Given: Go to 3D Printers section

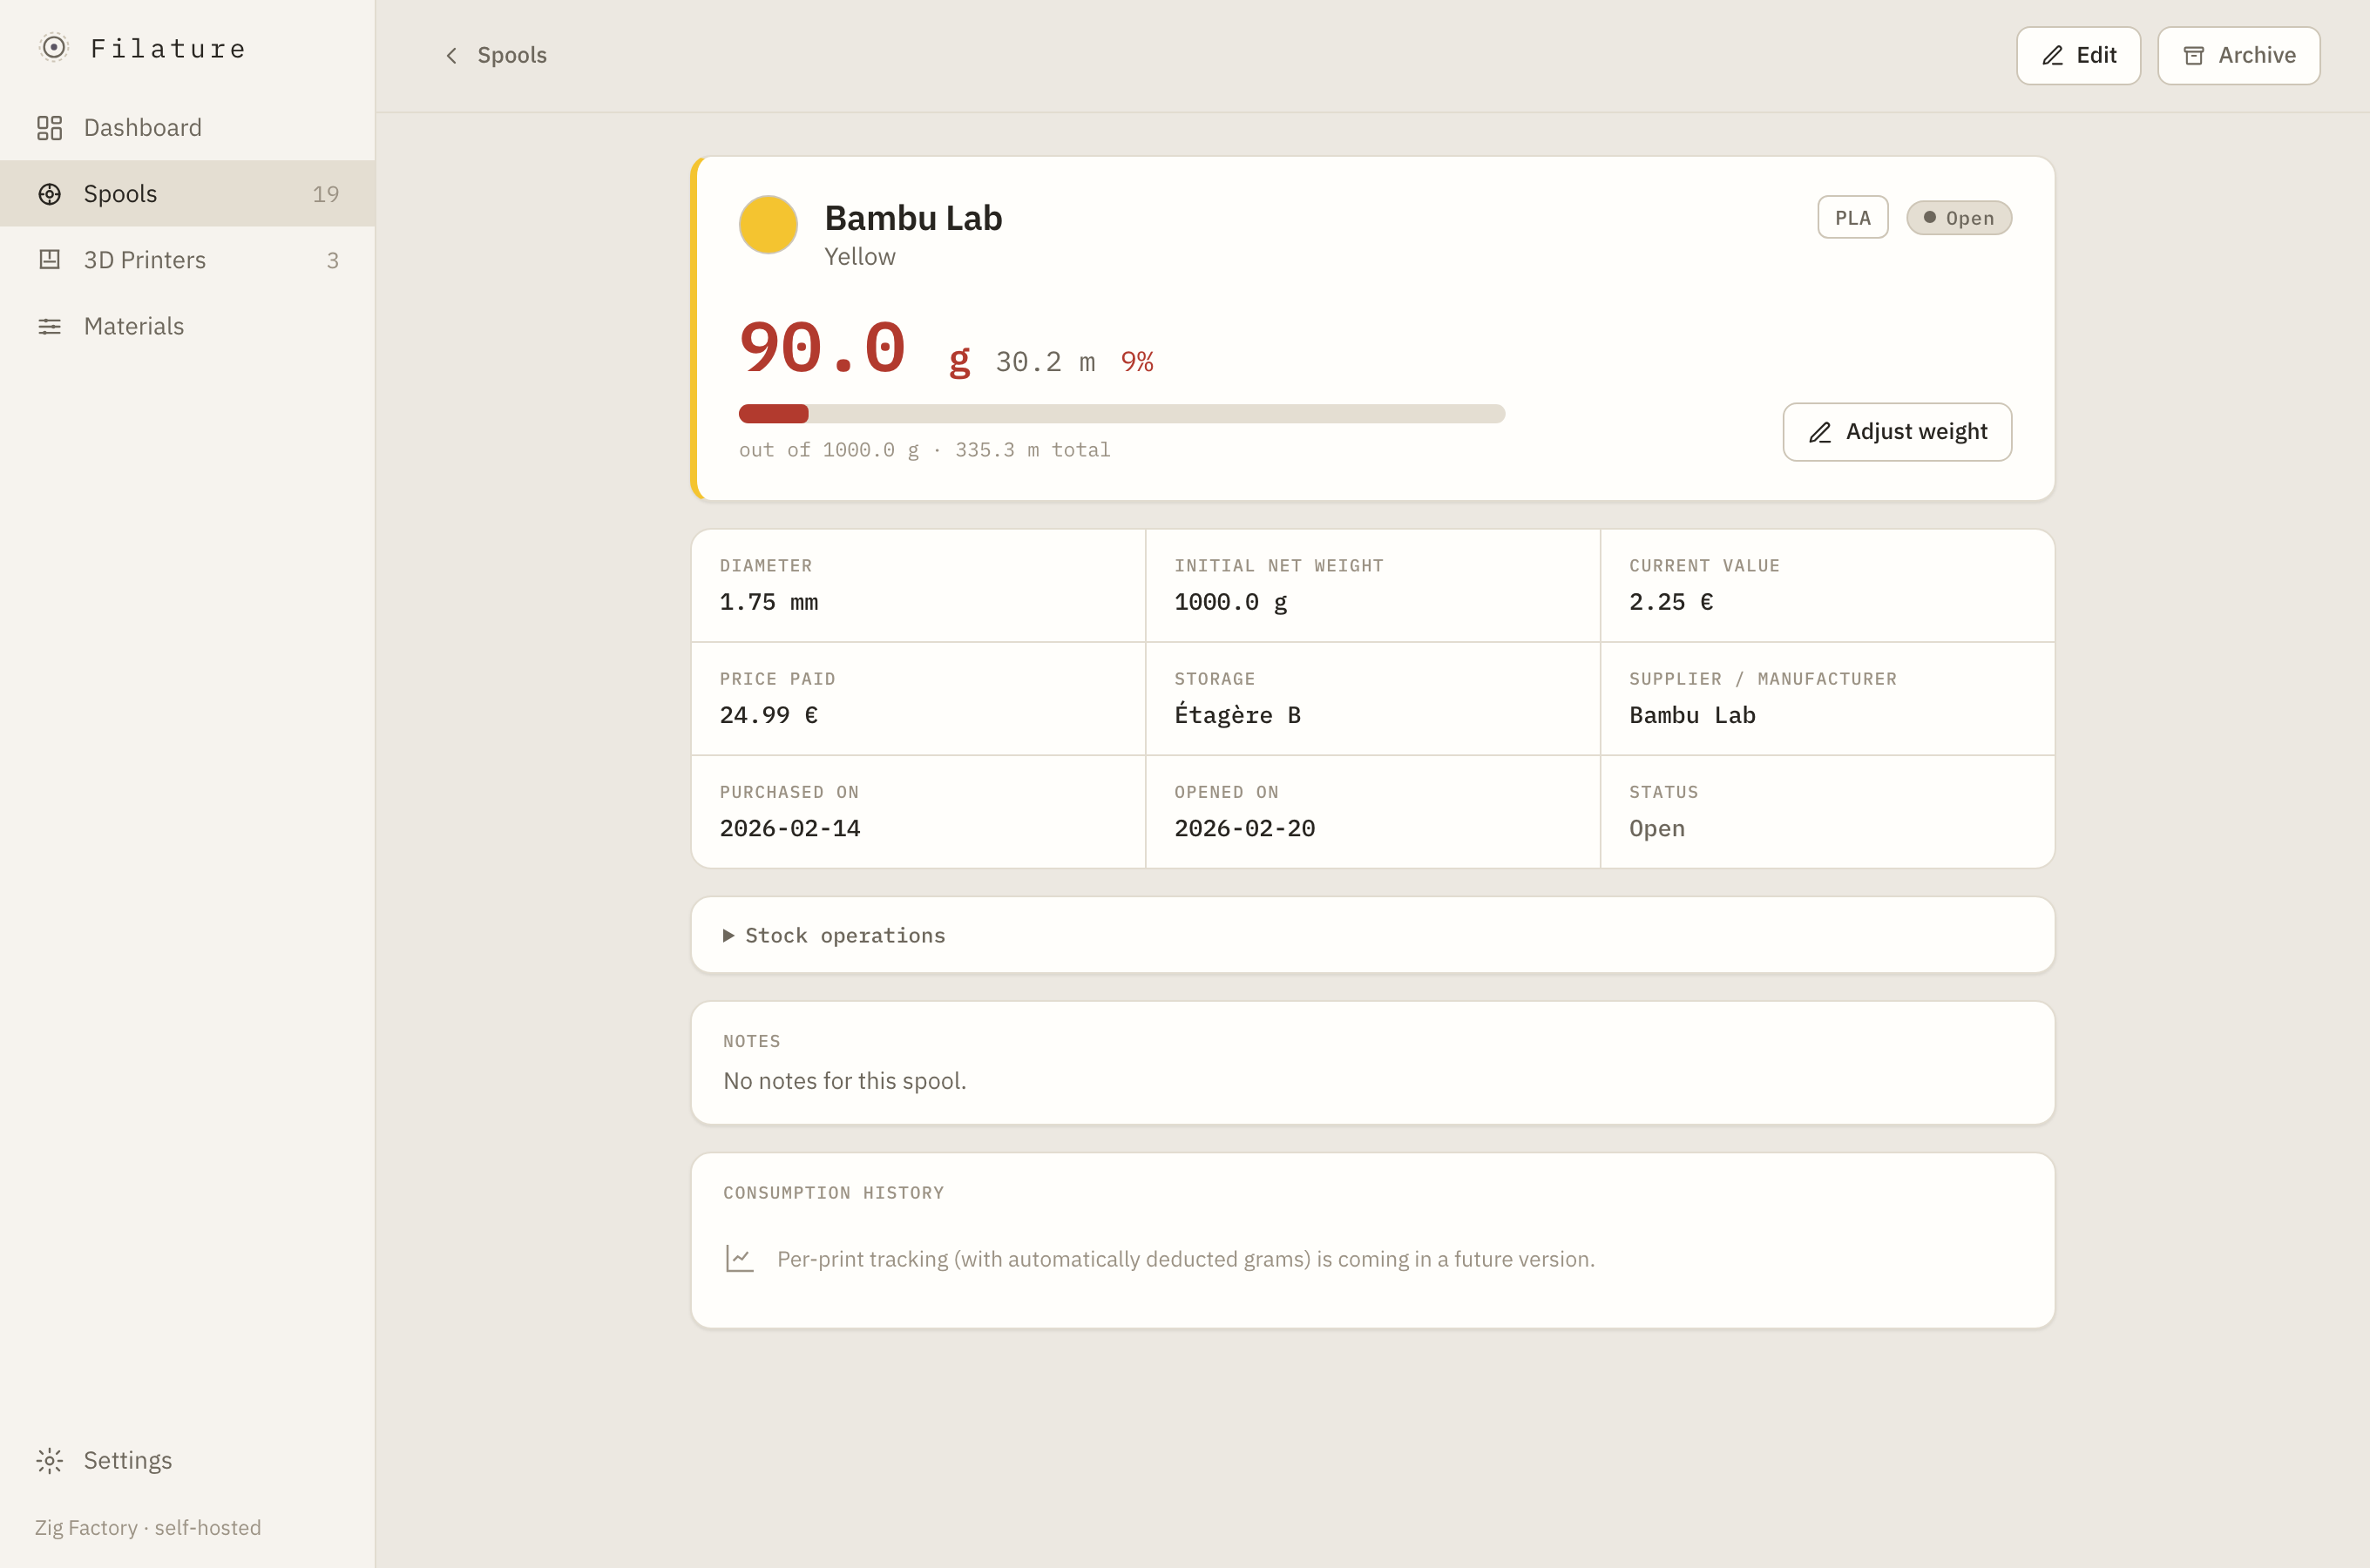Looking at the screenshot, I should [x=188, y=260].
